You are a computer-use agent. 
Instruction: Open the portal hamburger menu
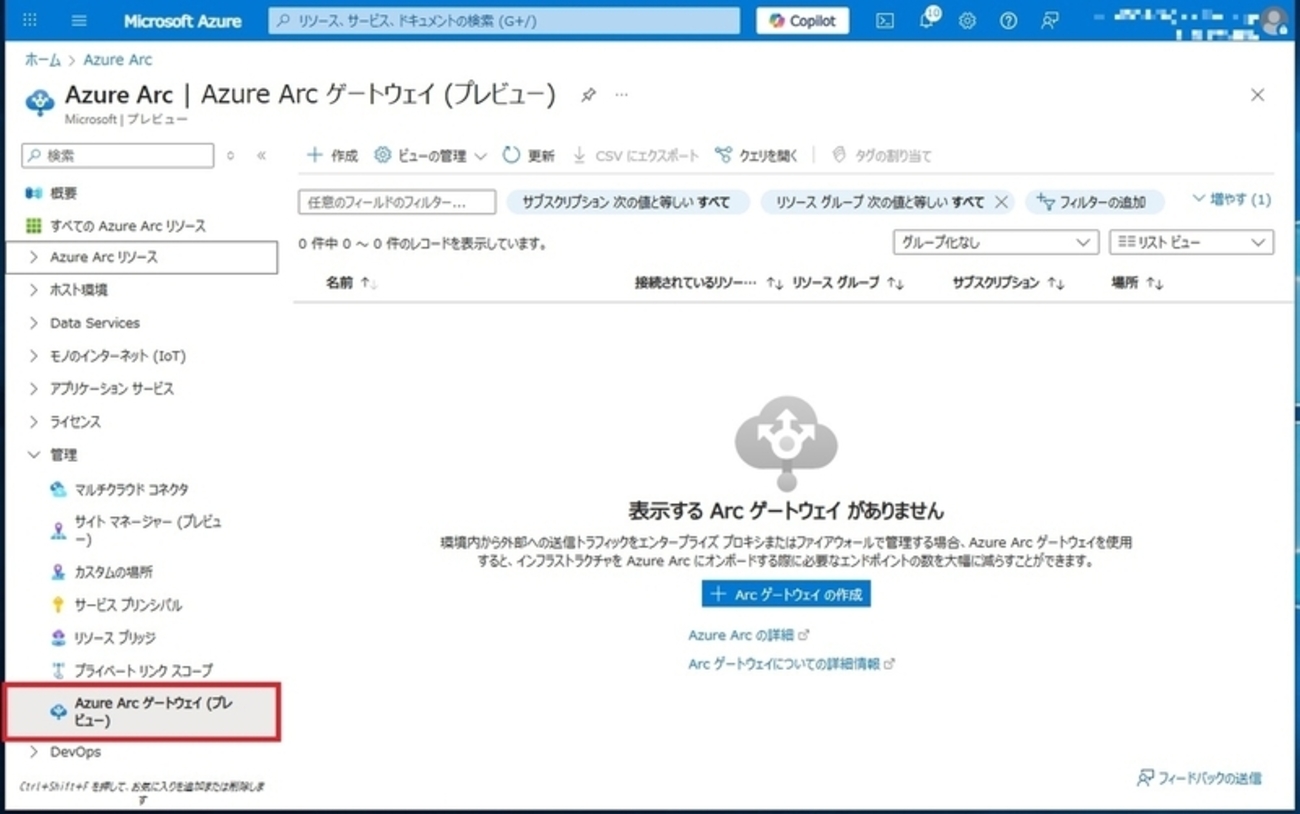click(79, 21)
